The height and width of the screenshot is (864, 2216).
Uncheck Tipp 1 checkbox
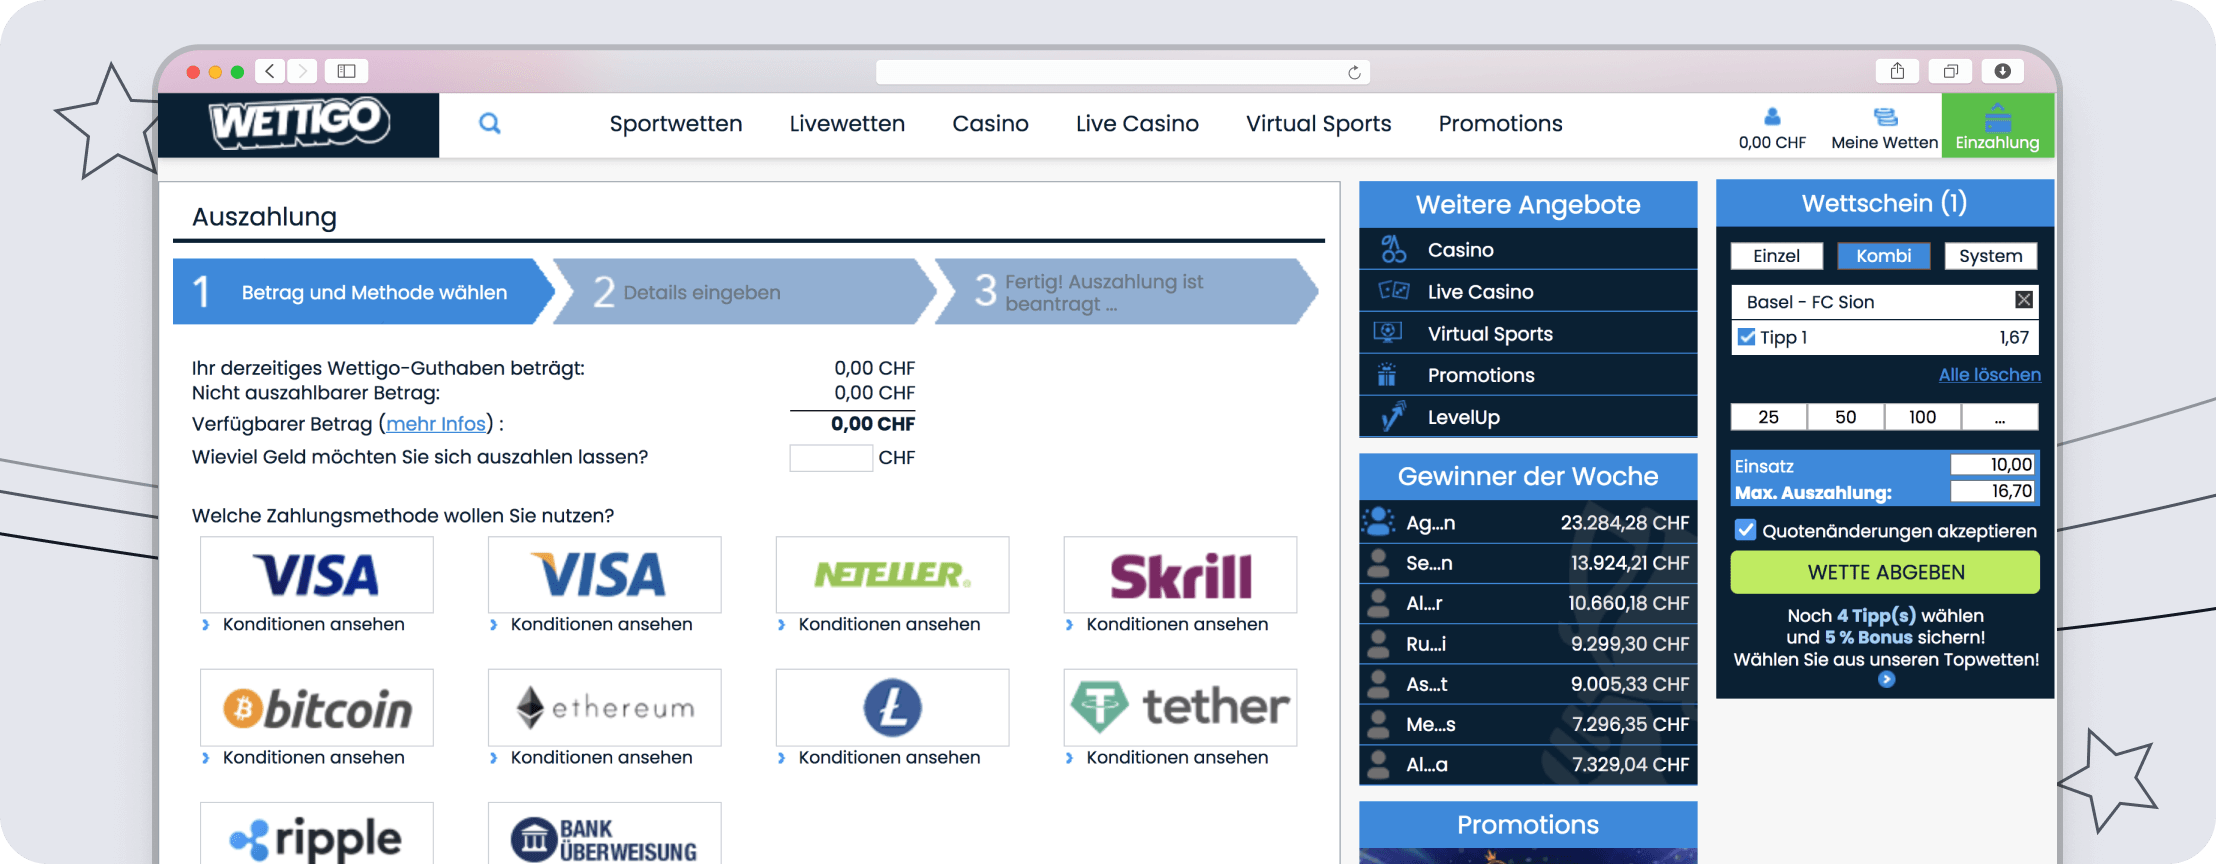click(1746, 337)
